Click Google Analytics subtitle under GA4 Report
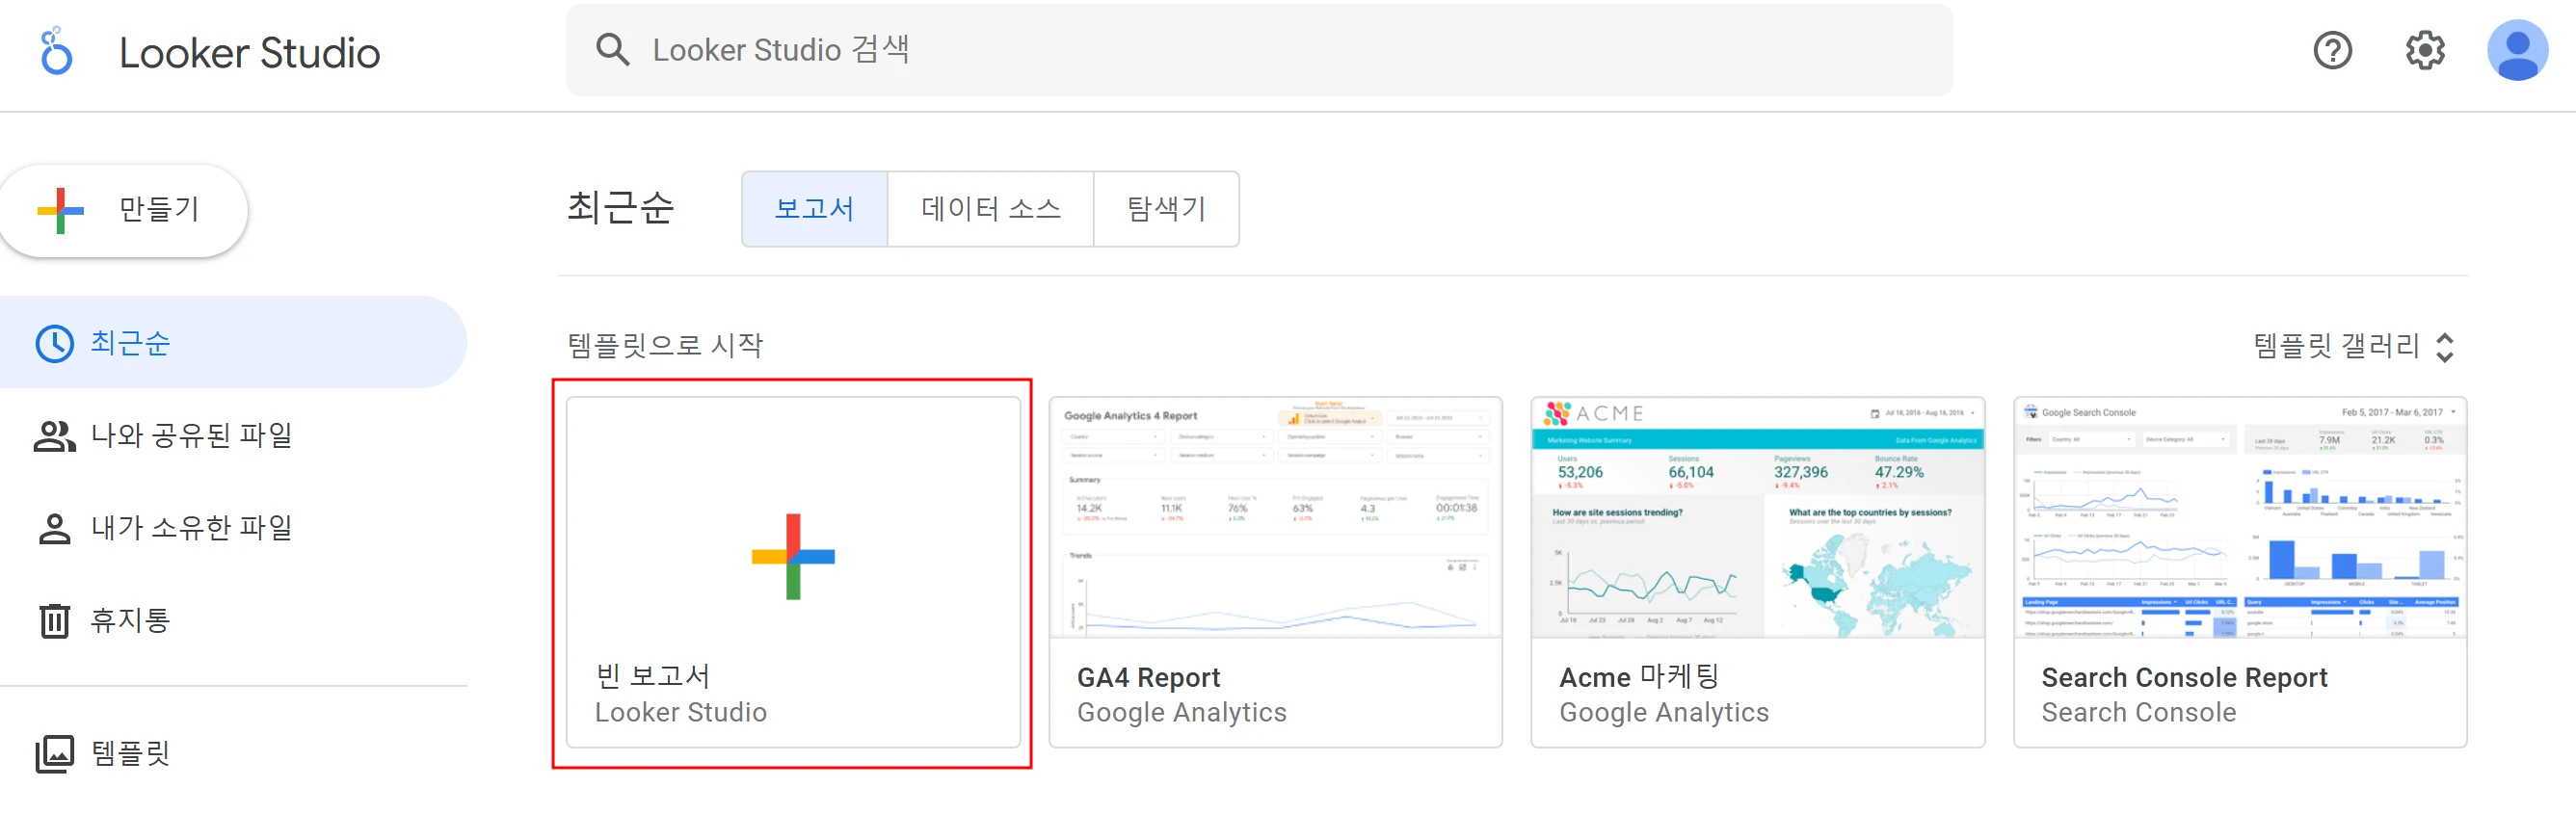 point(1181,712)
